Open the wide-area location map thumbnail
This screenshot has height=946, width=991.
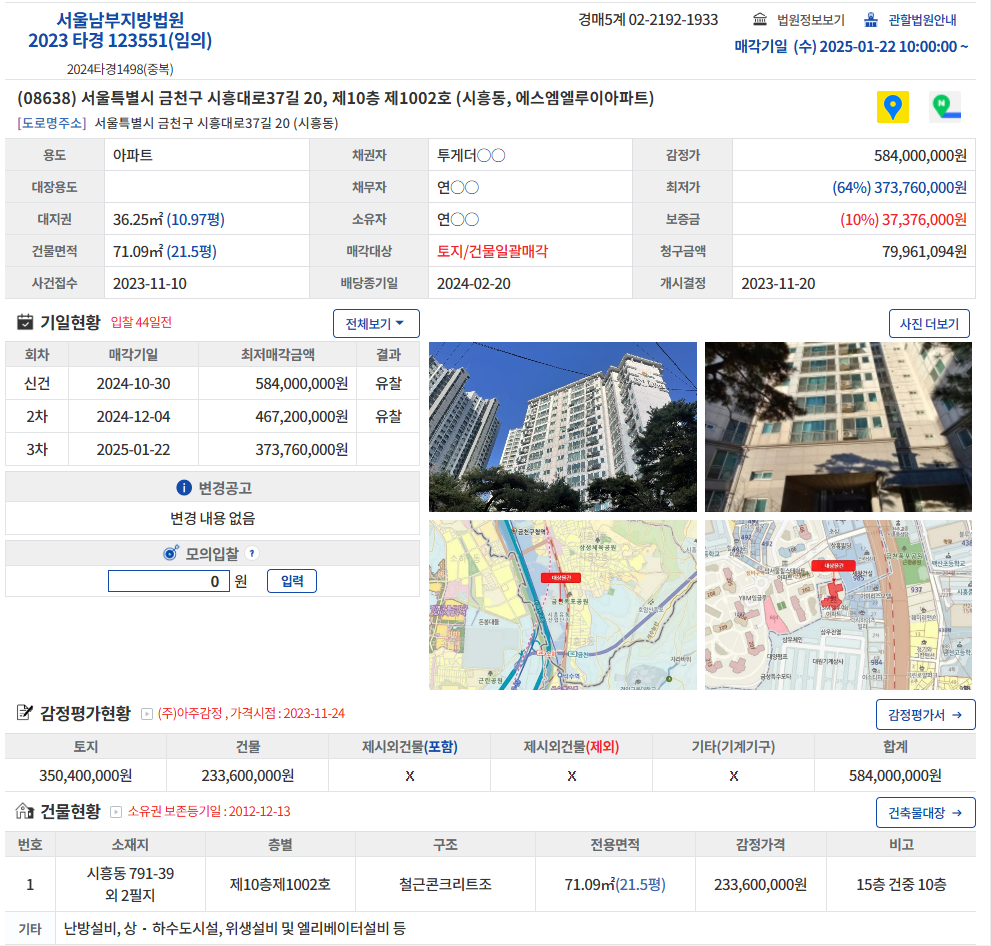coord(562,604)
